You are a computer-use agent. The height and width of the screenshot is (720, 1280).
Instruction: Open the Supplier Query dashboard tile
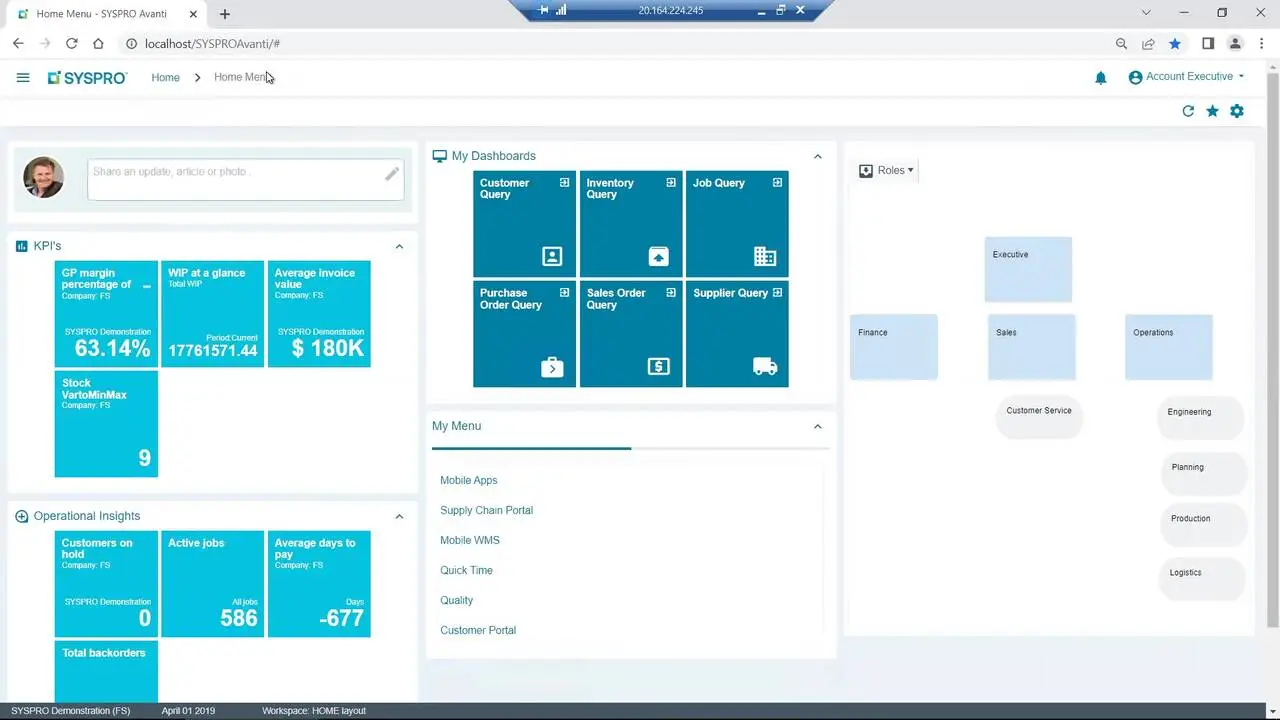pyautogui.click(x=737, y=334)
